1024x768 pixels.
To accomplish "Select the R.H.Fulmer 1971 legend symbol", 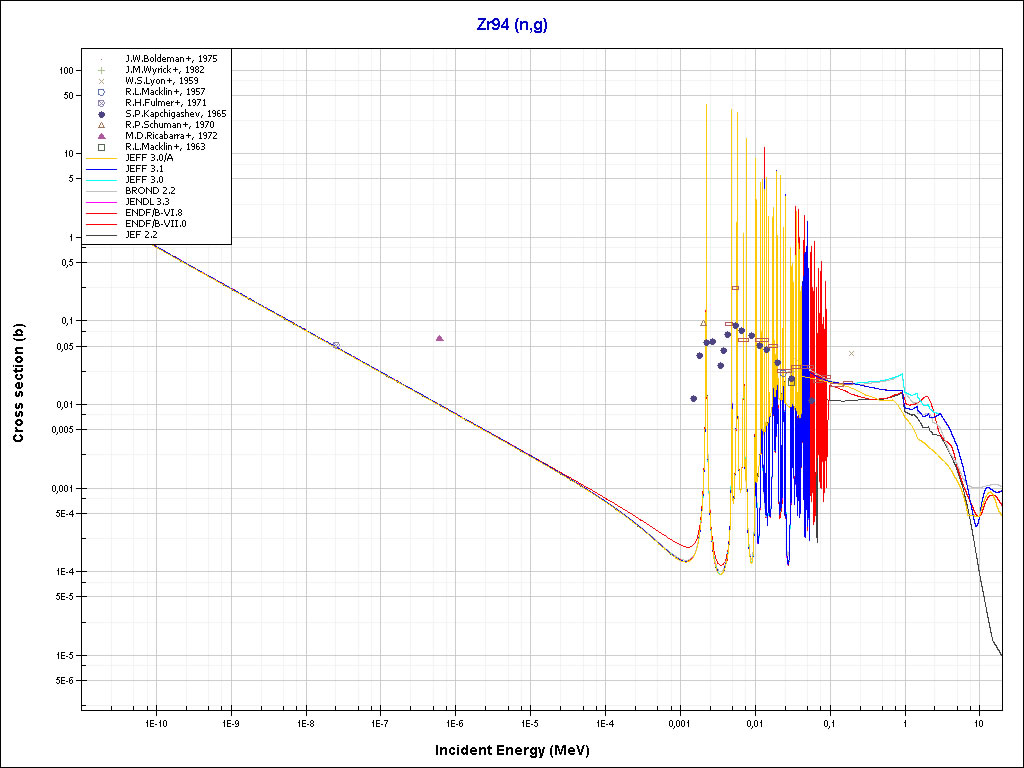I will coord(102,103).
